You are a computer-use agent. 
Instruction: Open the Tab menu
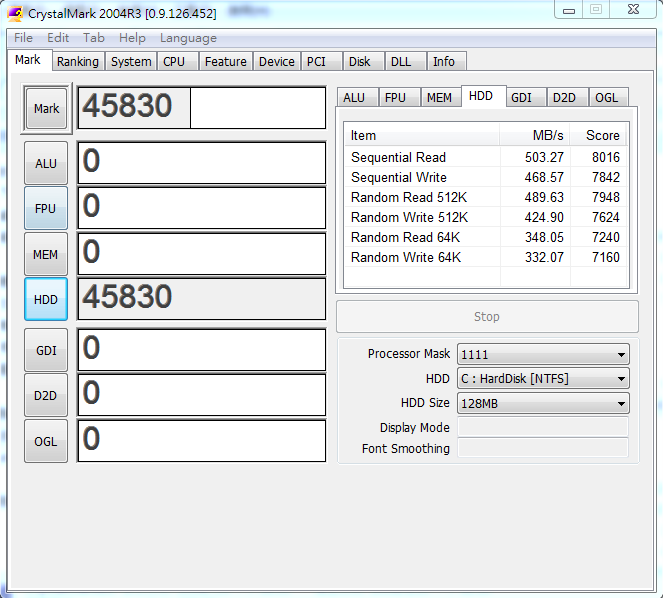pos(93,38)
